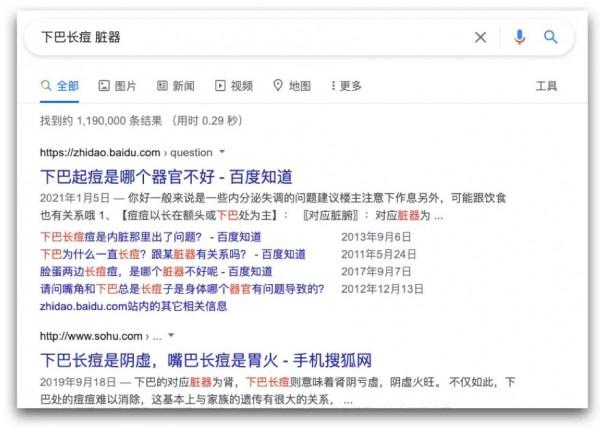The height and width of the screenshot is (428, 600).
Task: Click the date 2013年9月6日
Action: [x=376, y=237]
